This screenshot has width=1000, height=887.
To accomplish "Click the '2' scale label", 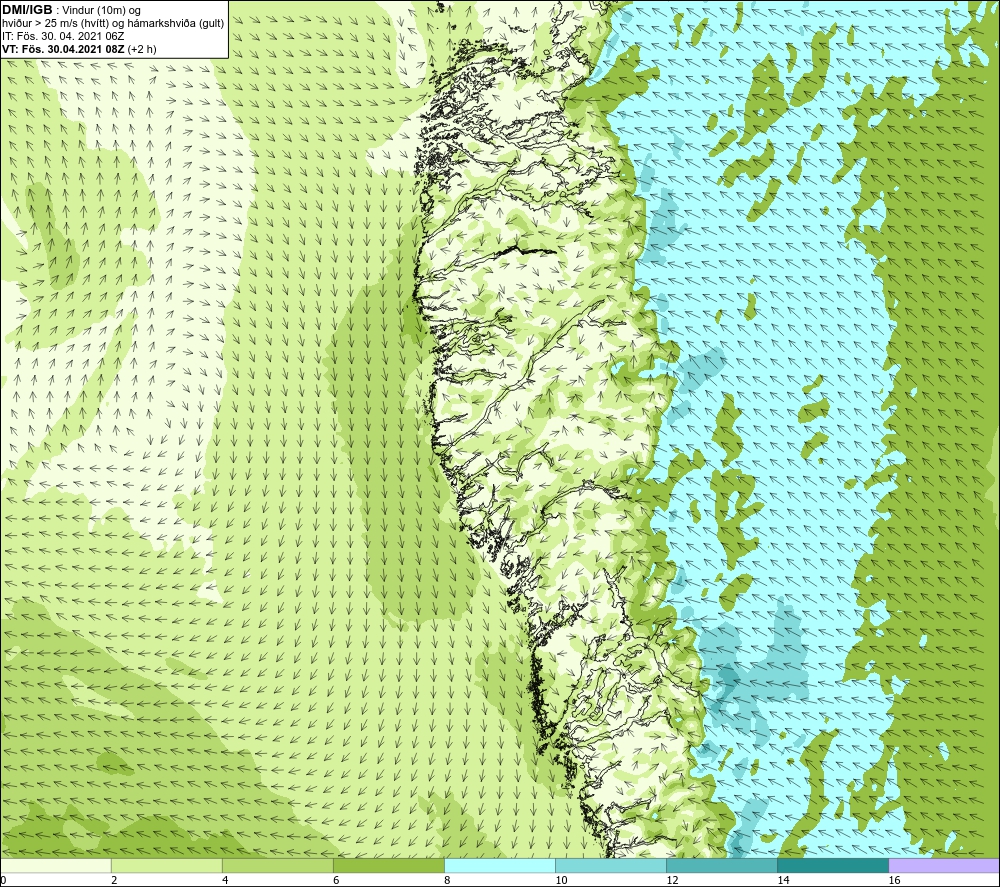I will [x=114, y=880].
